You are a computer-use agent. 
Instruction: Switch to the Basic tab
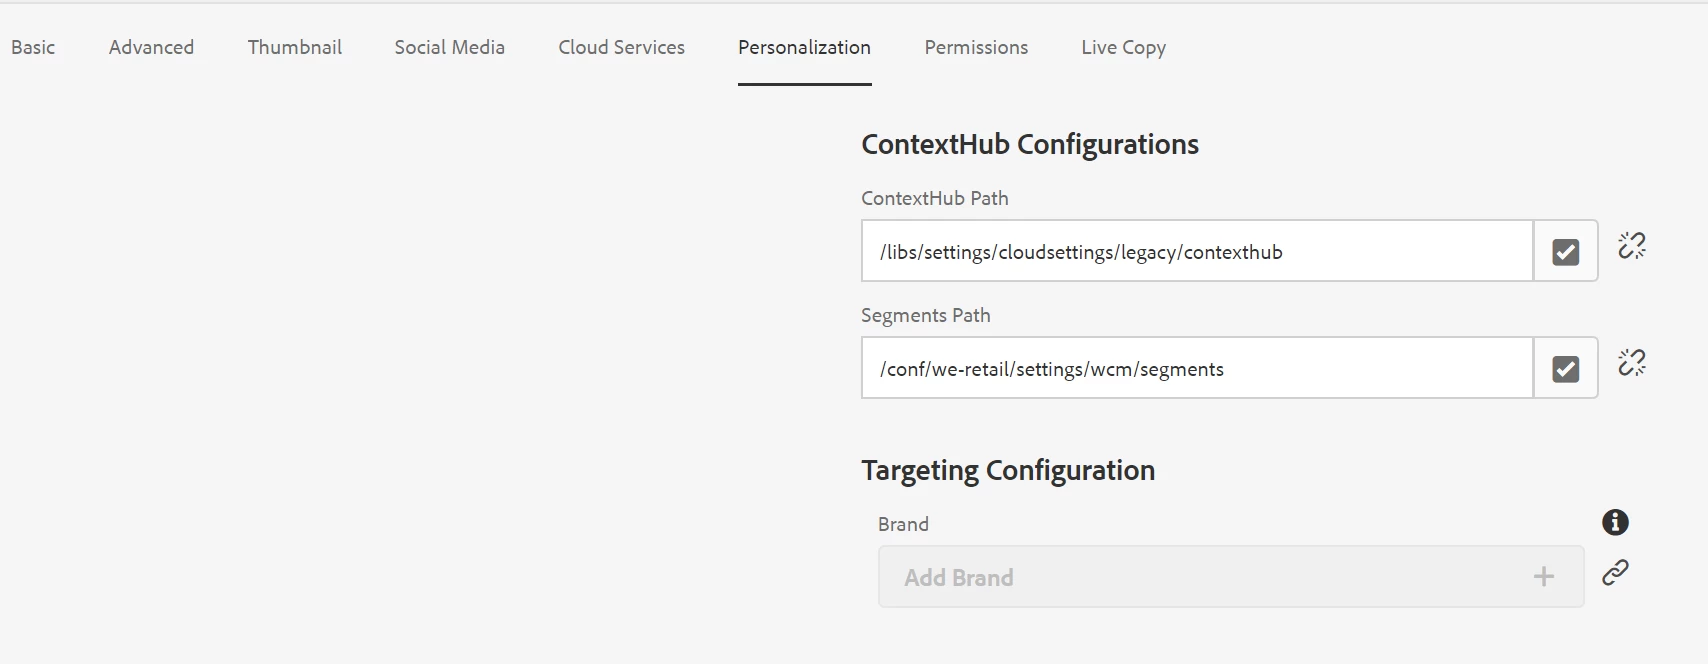(33, 47)
